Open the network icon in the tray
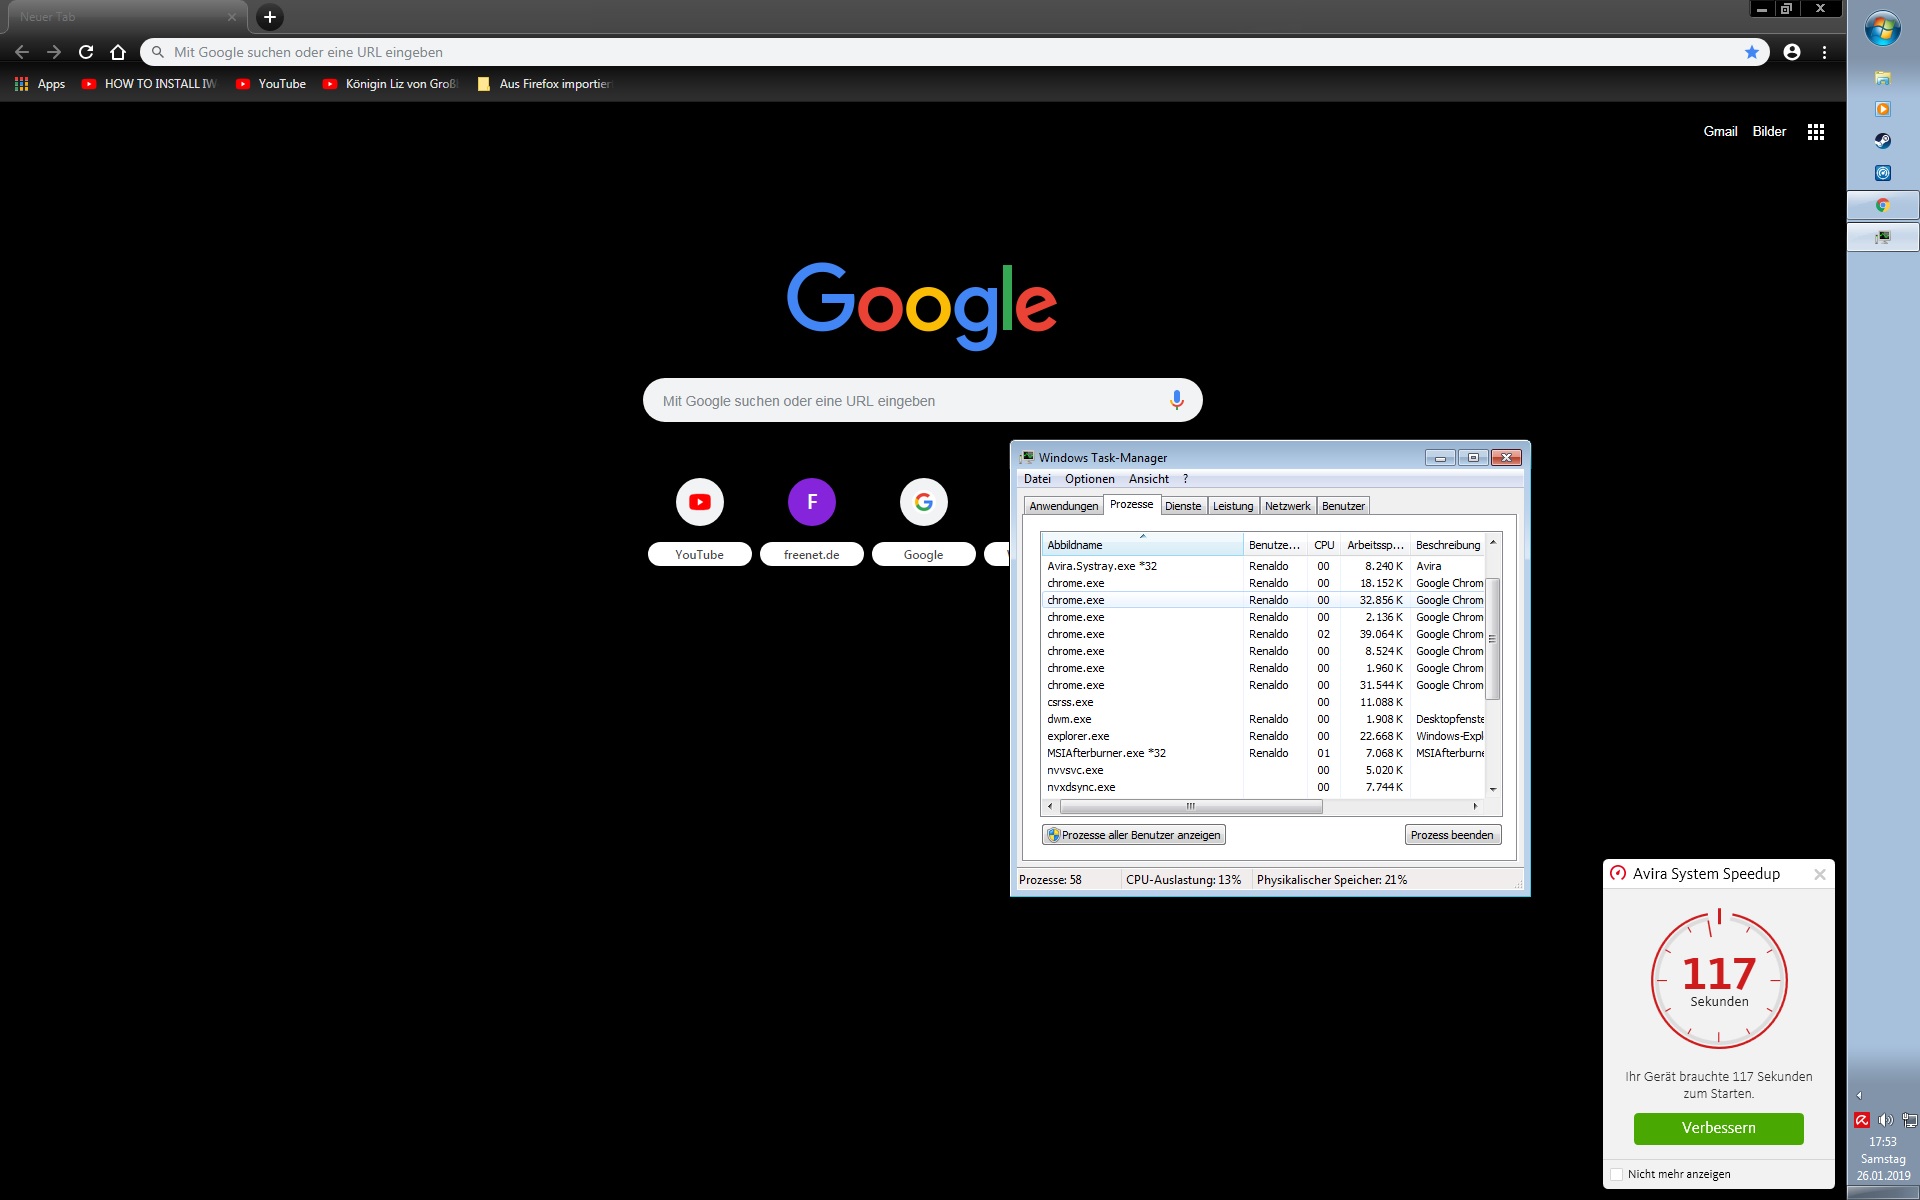 [x=1910, y=1120]
